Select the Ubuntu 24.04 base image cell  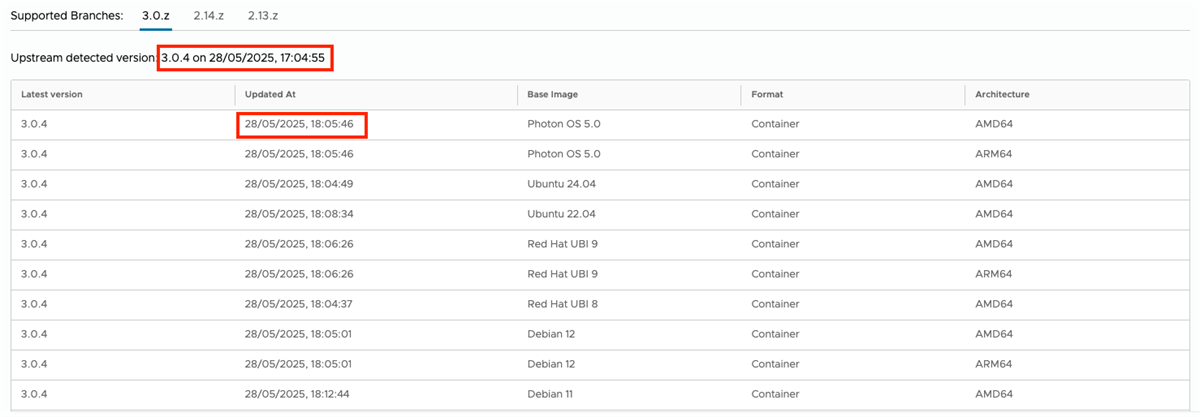tap(561, 184)
